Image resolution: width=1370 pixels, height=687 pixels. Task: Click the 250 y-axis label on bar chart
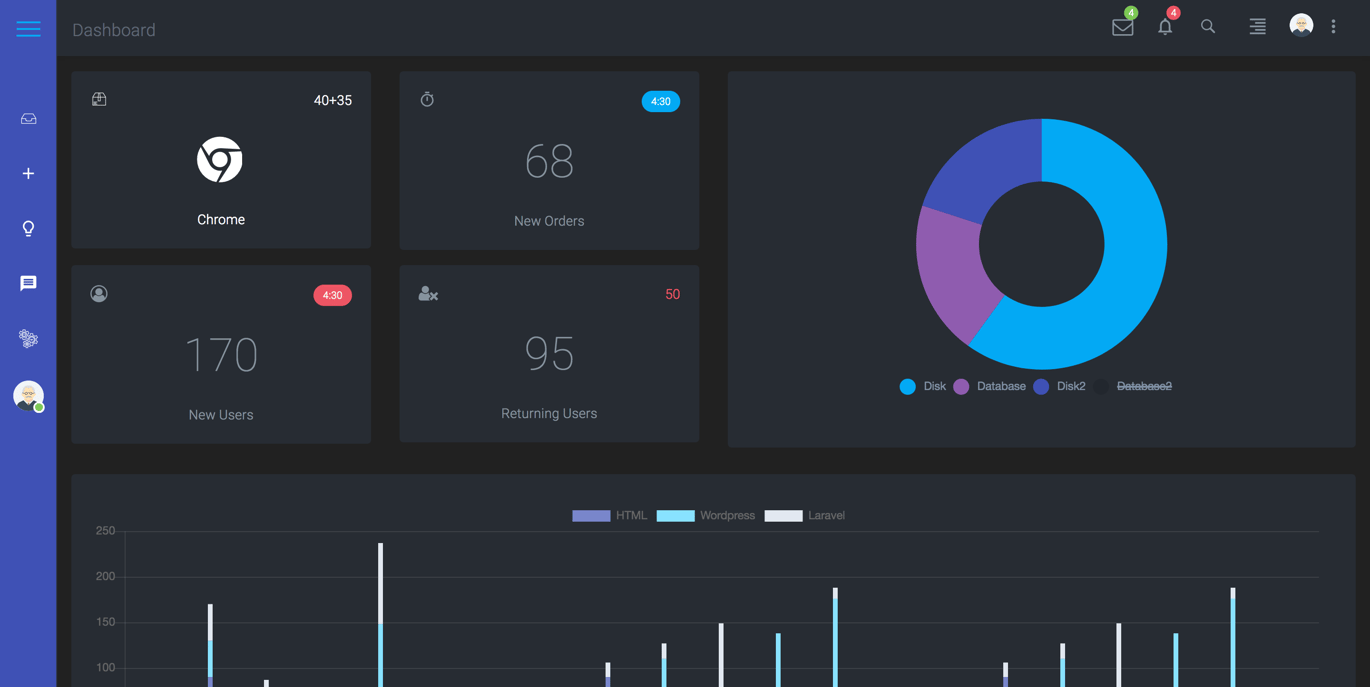tap(105, 531)
